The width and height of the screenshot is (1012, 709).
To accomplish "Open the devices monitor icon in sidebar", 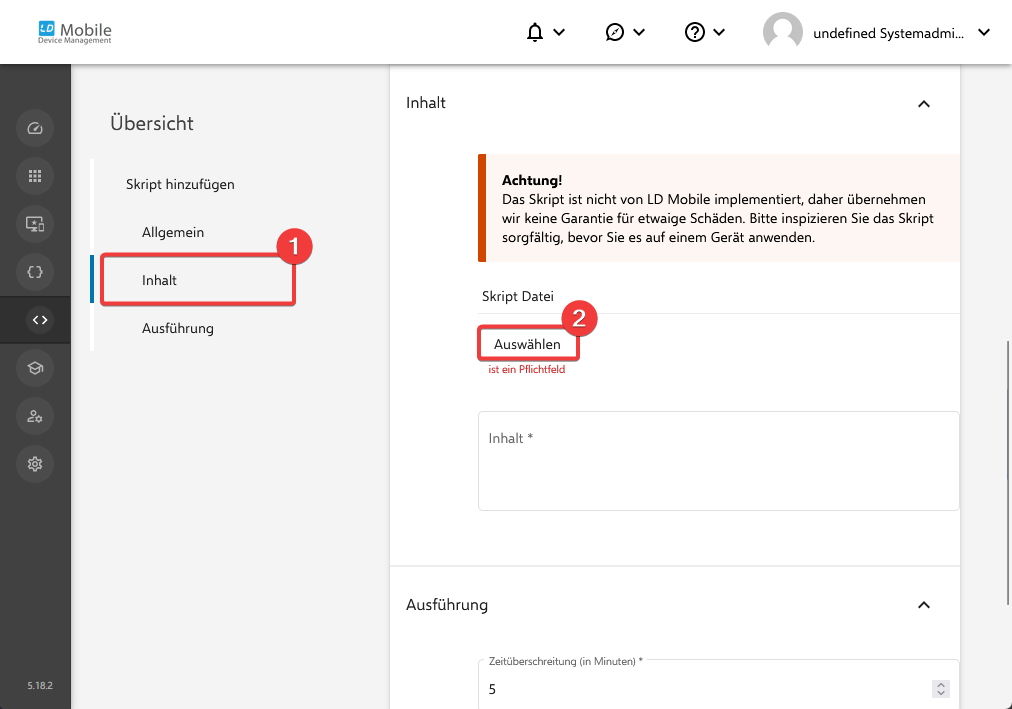I will pos(35,224).
